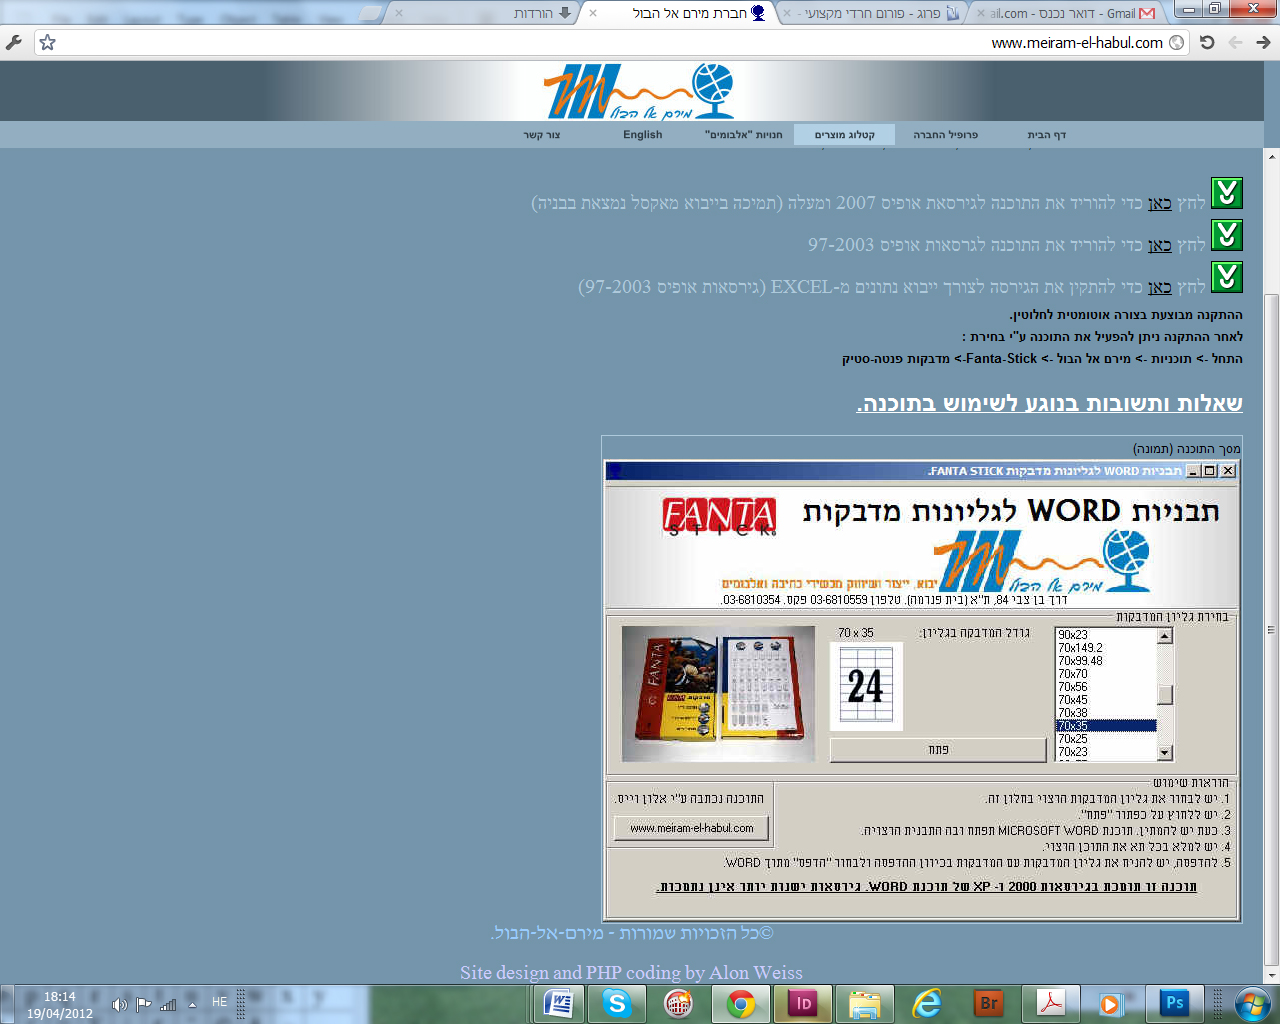Screen dimensions: 1280x1024
Task: Open Photoshop from the taskbar
Action: click(x=1174, y=1003)
